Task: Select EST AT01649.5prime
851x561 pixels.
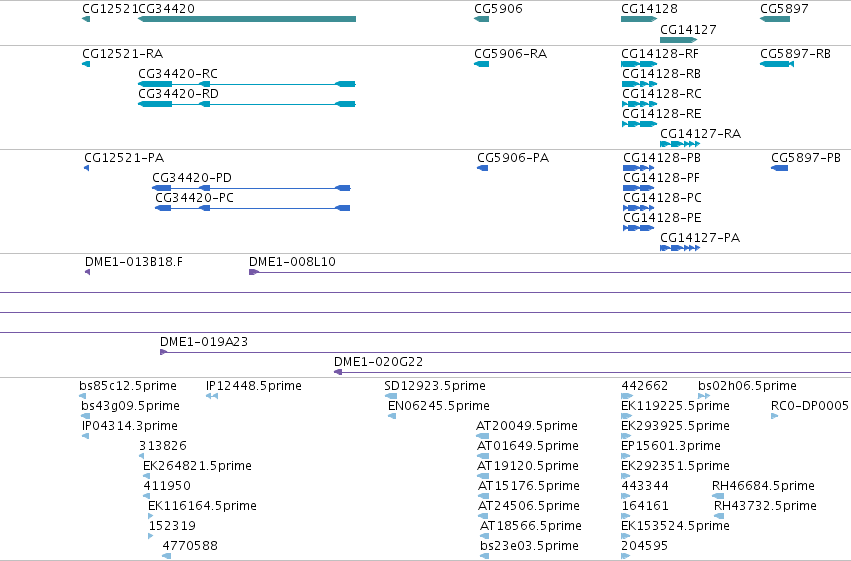Action: 482,456
